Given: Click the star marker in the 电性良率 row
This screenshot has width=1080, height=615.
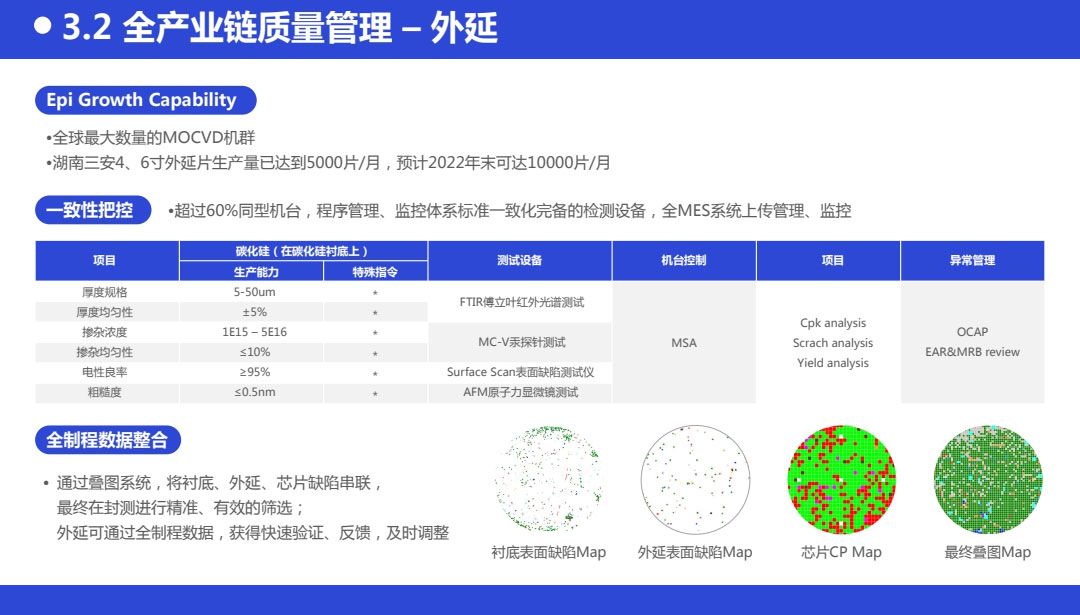Looking at the screenshot, I should (374, 372).
